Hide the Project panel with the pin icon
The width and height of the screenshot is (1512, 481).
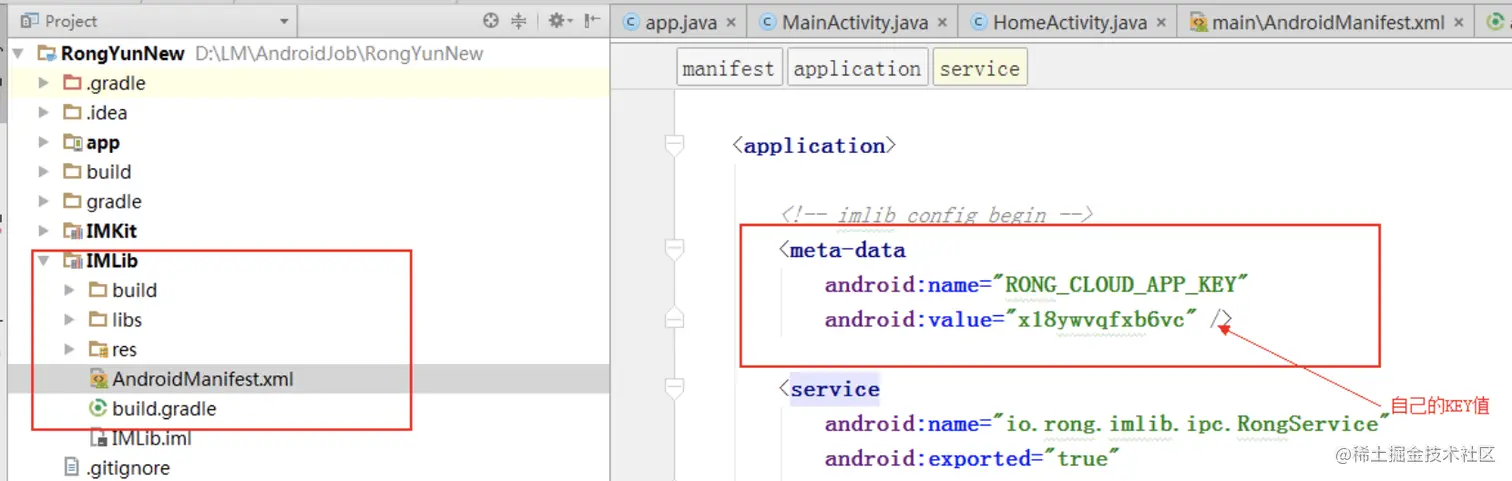tap(592, 20)
